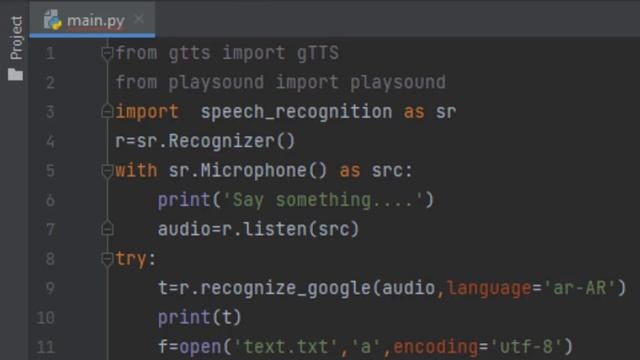Viewport: 640px width, 360px height.
Task: Click 'src:' on line 5
Action: click(392, 171)
